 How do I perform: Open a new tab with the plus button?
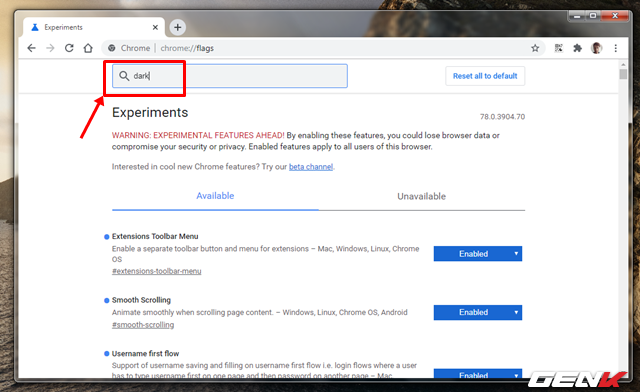coord(177,27)
